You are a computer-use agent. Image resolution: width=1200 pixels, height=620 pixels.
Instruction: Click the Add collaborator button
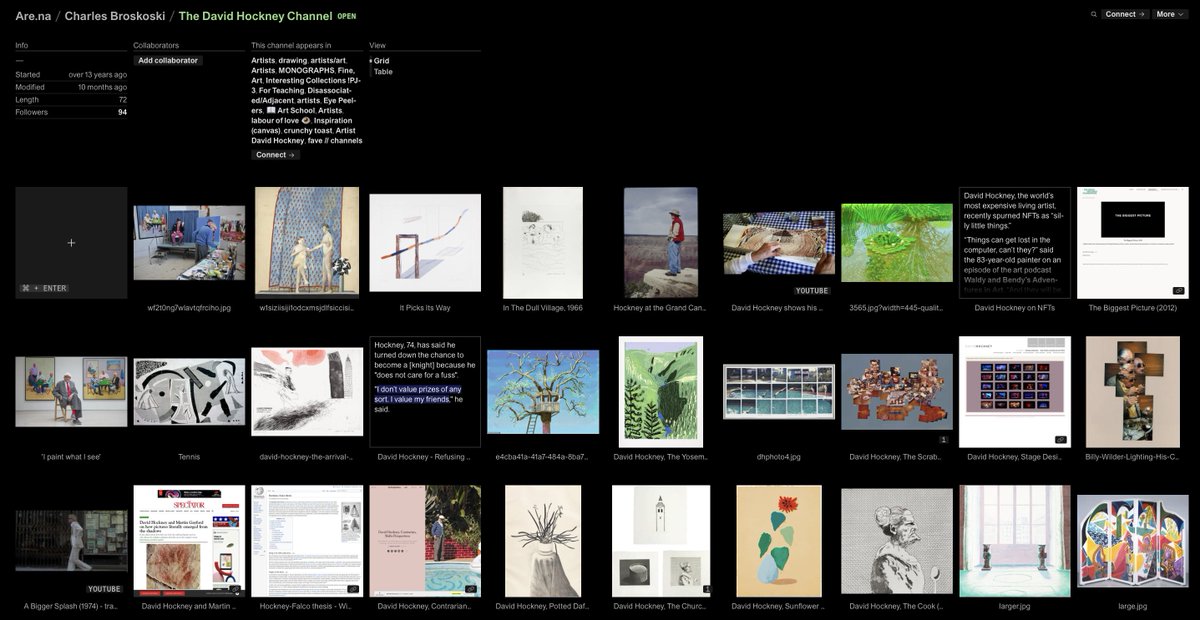click(x=168, y=61)
